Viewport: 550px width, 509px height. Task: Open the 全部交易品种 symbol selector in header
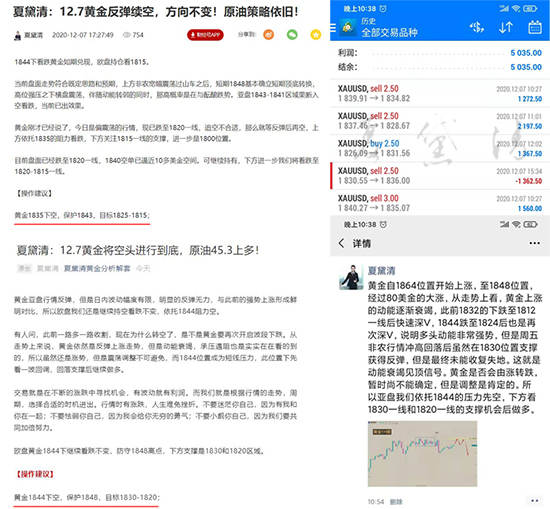click(x=389, y=33)
